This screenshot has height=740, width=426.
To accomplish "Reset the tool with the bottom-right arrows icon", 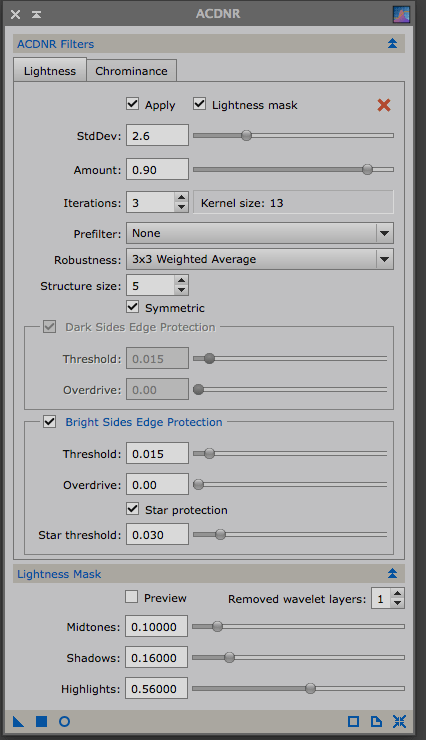I will pyautogui.click(x=399, y=721).
